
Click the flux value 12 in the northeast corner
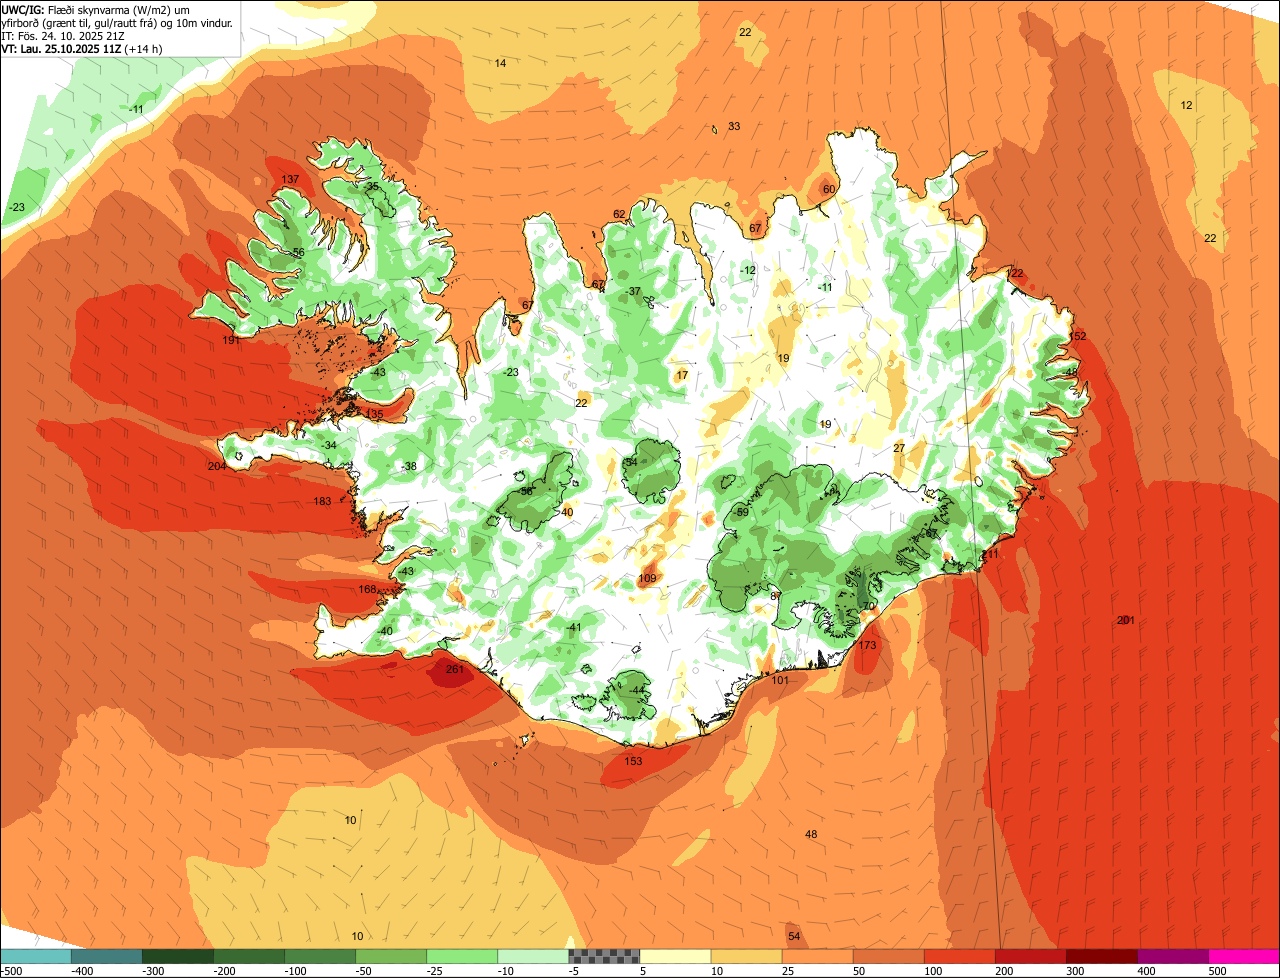click(1186, 105)
